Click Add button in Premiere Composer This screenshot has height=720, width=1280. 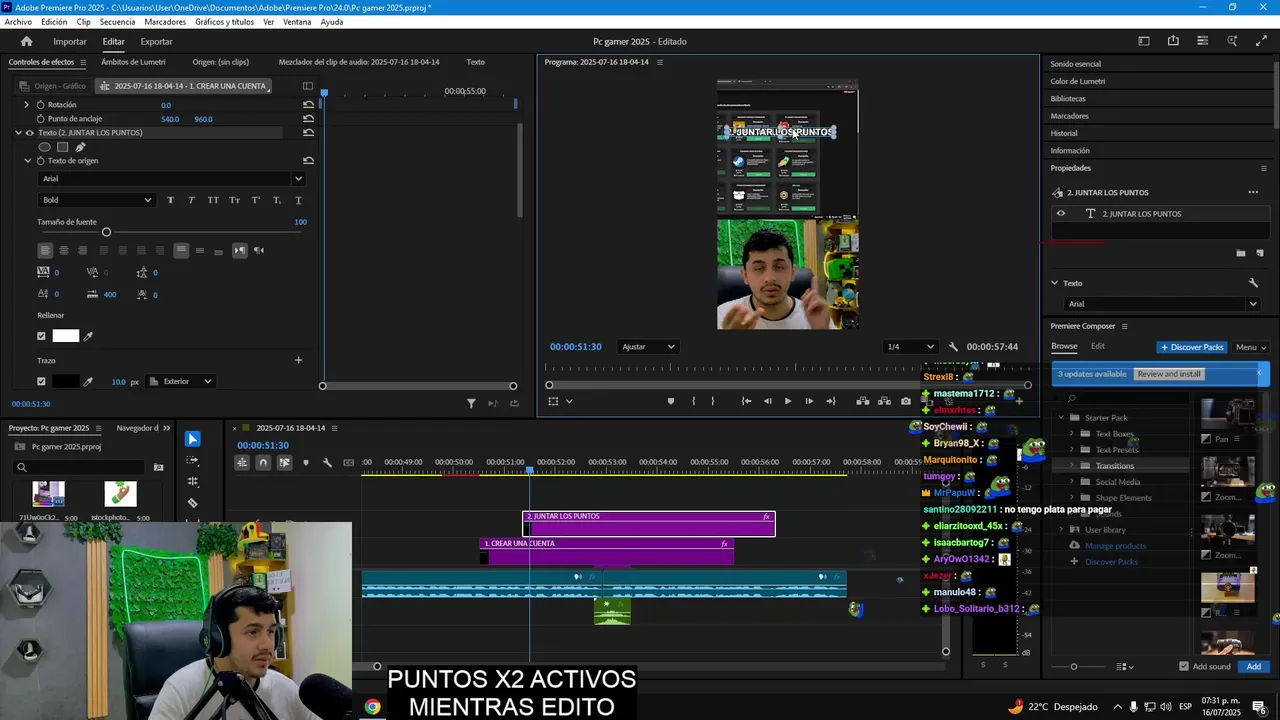pos(1253,666)
